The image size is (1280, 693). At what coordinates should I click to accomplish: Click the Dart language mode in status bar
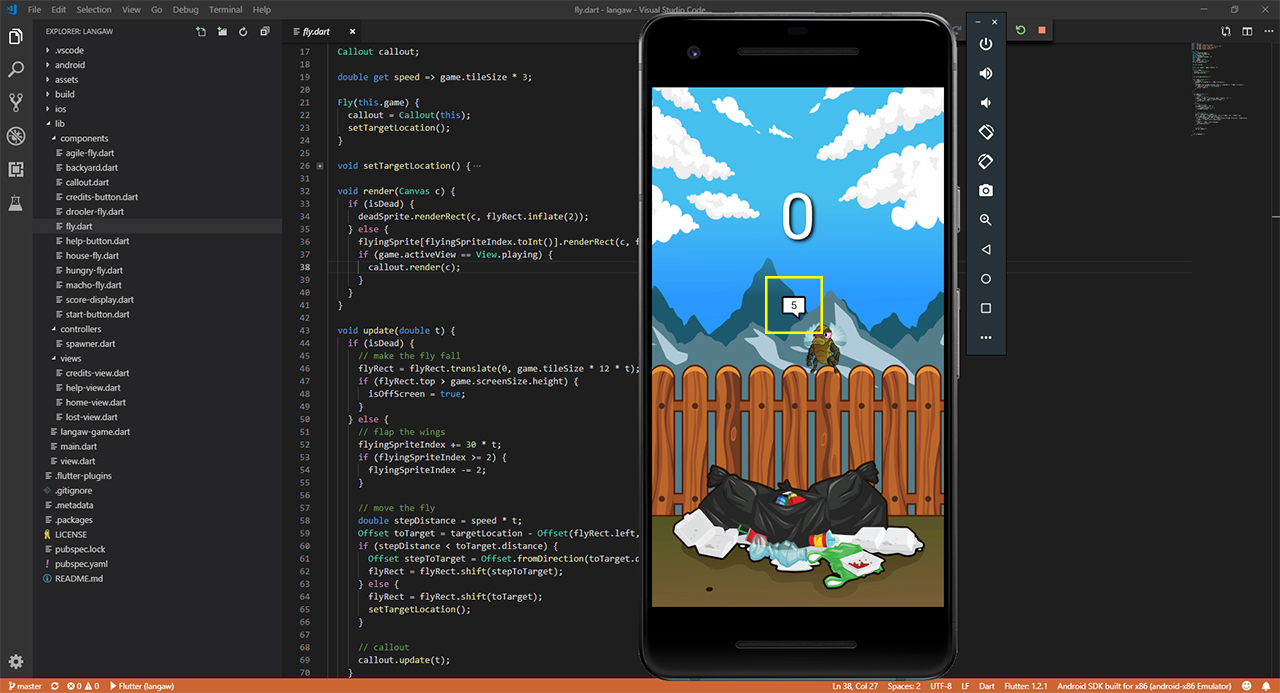click(x=986, y=686)
